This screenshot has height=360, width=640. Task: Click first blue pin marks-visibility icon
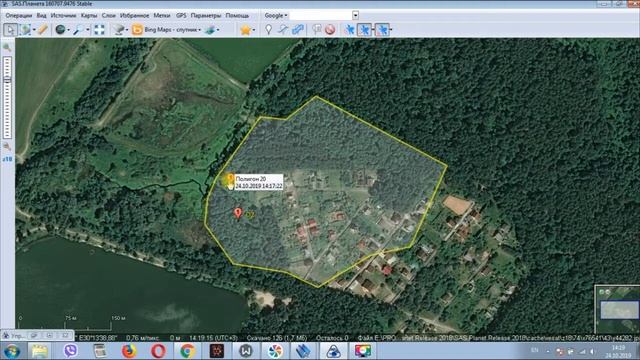click(x=349, y=29)
